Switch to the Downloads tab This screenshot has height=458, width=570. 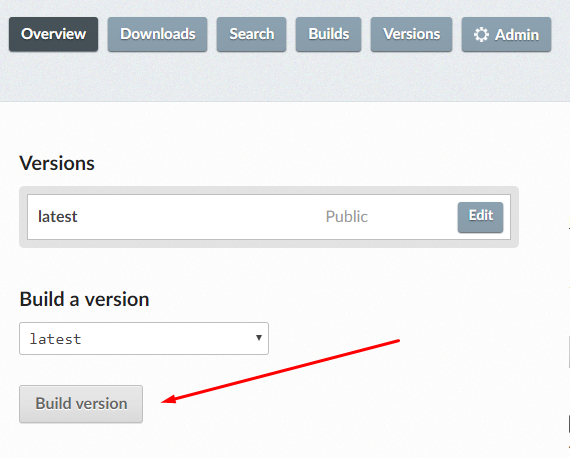157,34
